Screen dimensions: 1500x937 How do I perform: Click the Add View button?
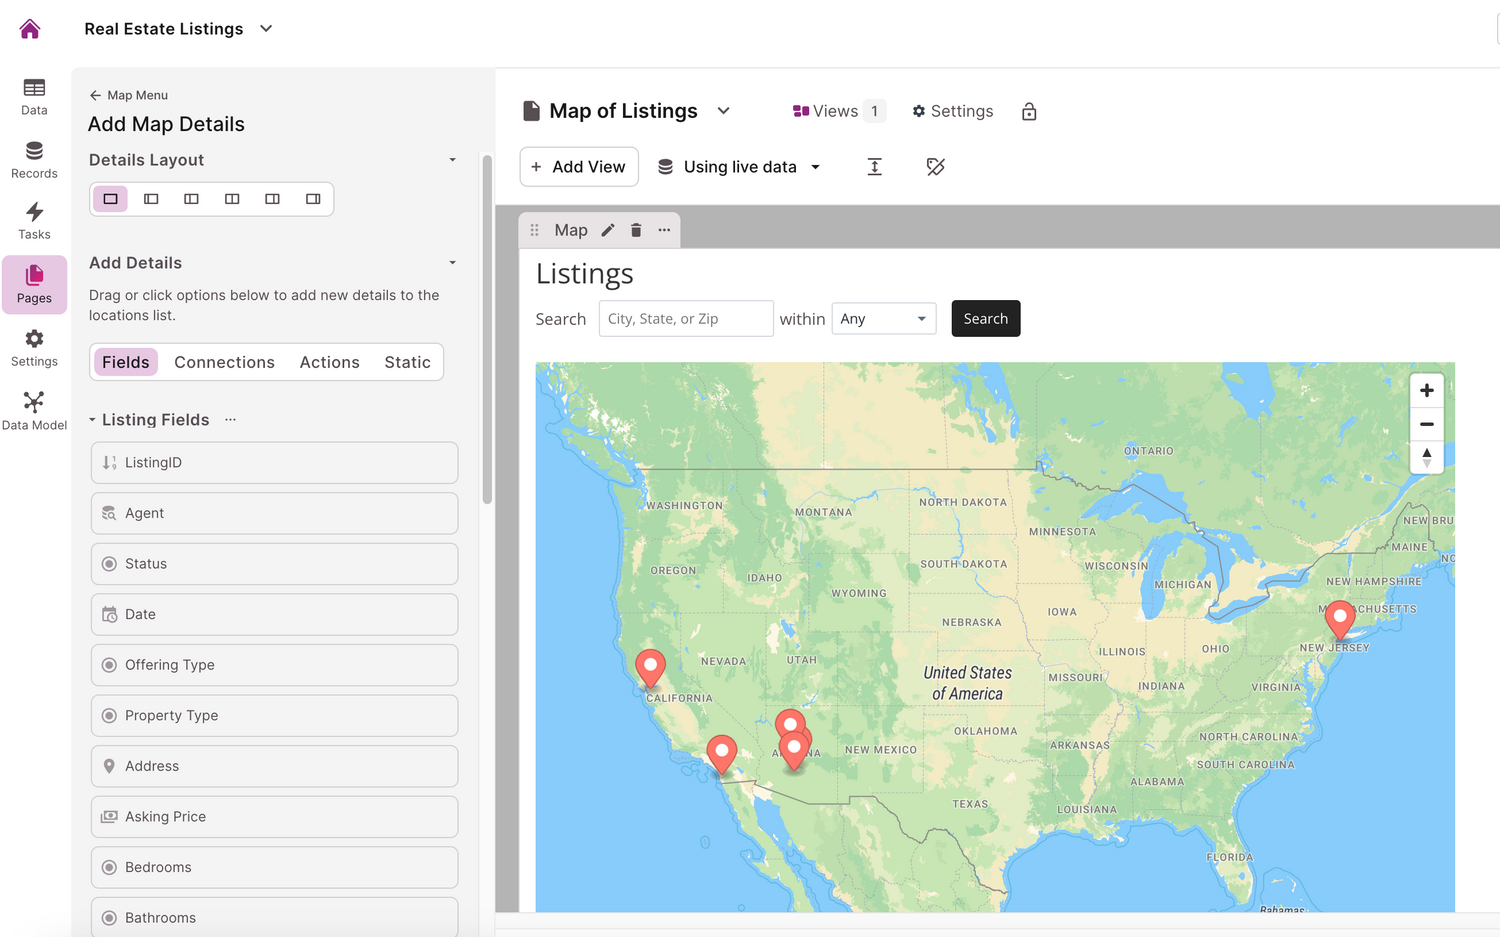579,166
